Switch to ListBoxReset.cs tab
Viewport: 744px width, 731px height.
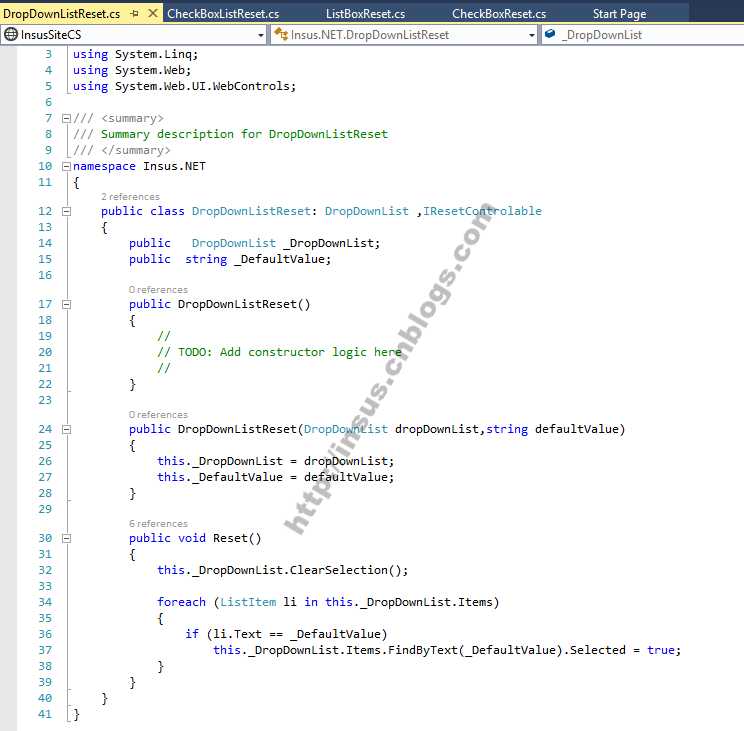pos(365,14)
